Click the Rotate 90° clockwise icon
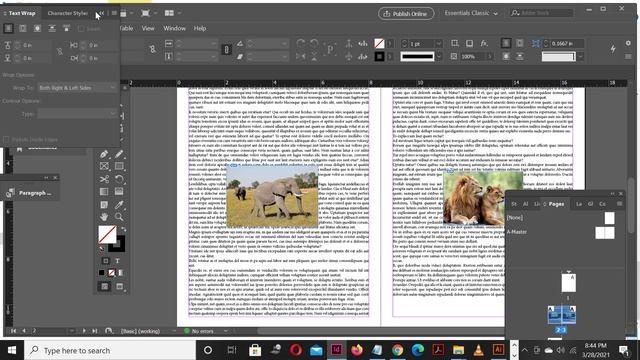The image size is (640, 360). tap(301, 43)
